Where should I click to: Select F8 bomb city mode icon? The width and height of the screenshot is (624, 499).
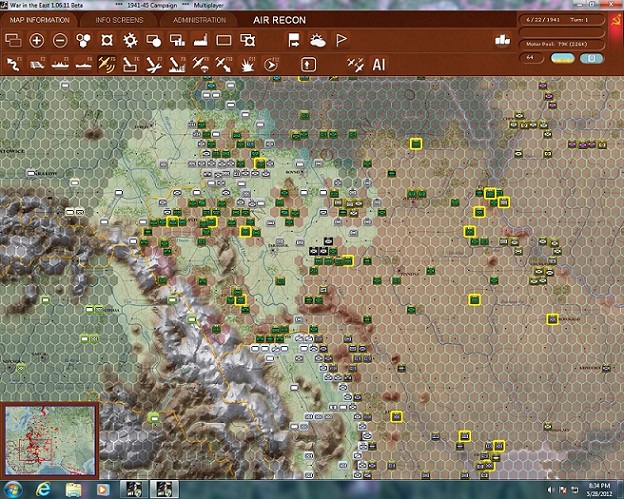click(177, 64)
